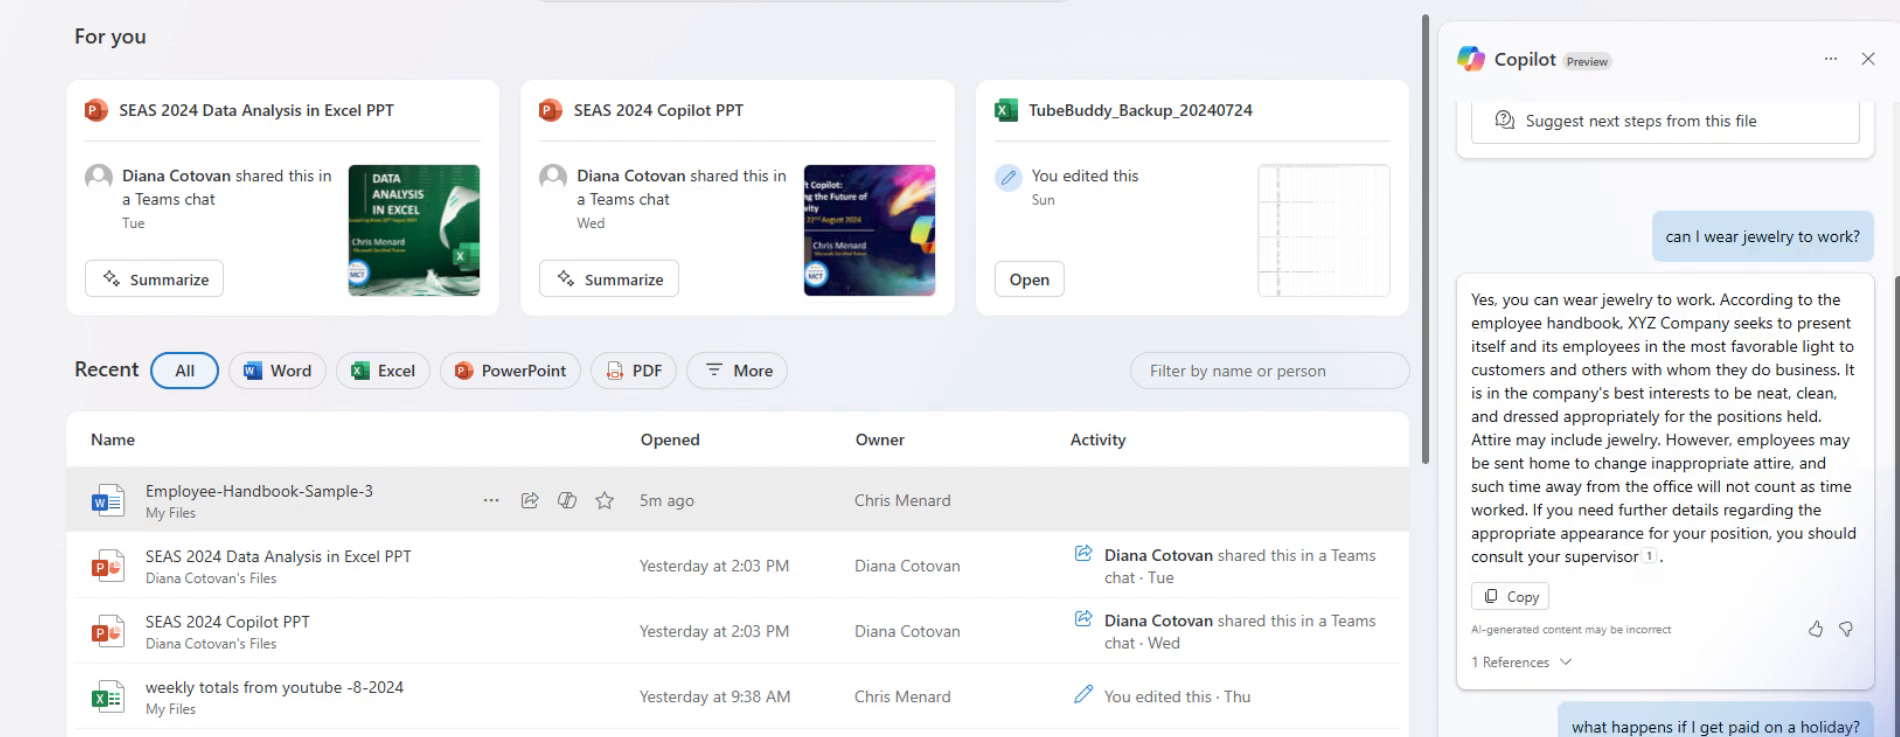The width and height of the screenshot is (1900, 737).
Task: Share the Employee-Handbook-Sample-3 file
Action: click(530, 500)
